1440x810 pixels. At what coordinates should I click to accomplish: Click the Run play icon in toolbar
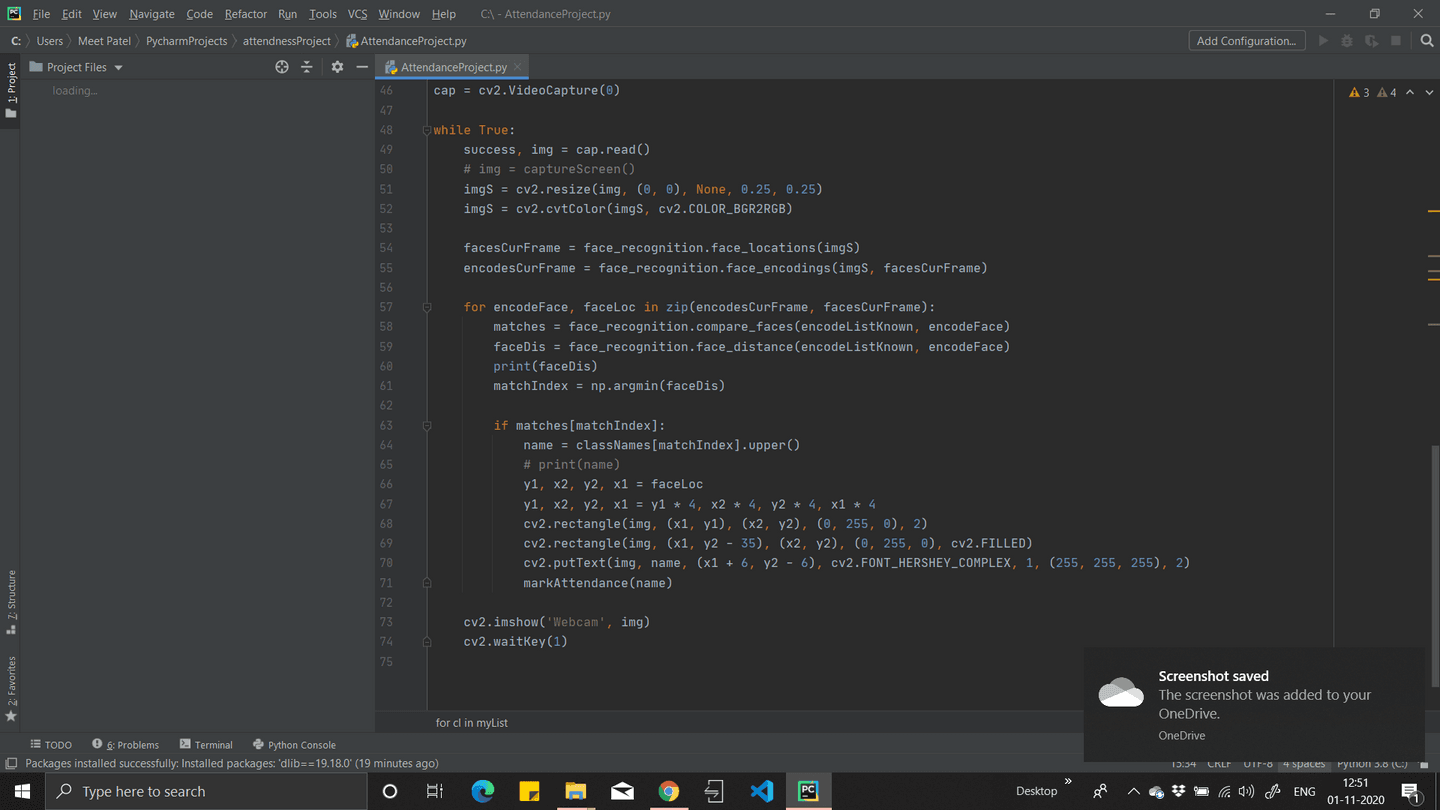point(1323,41)
